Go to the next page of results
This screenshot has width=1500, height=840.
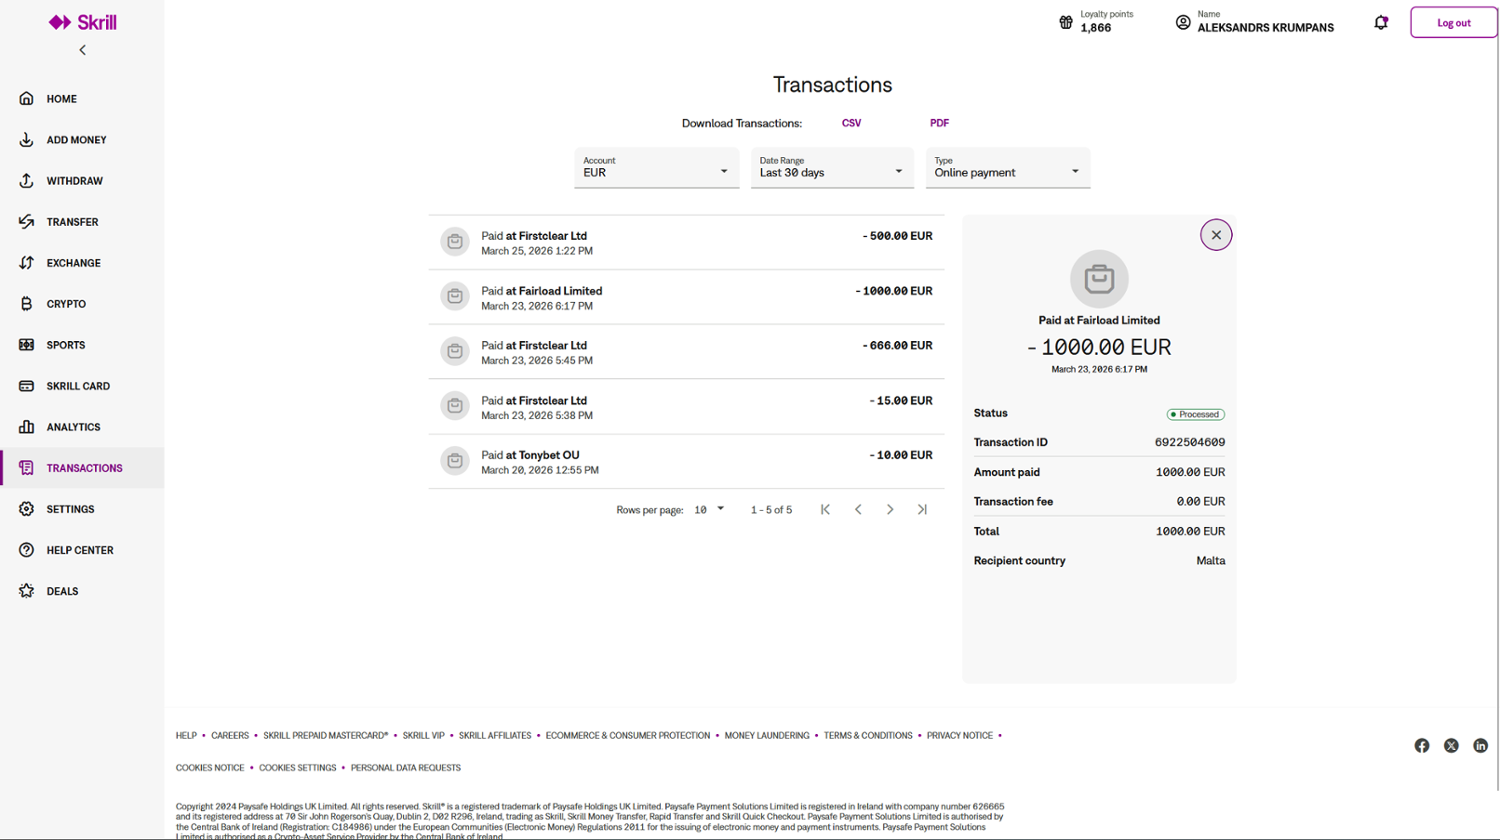(890, 510)
